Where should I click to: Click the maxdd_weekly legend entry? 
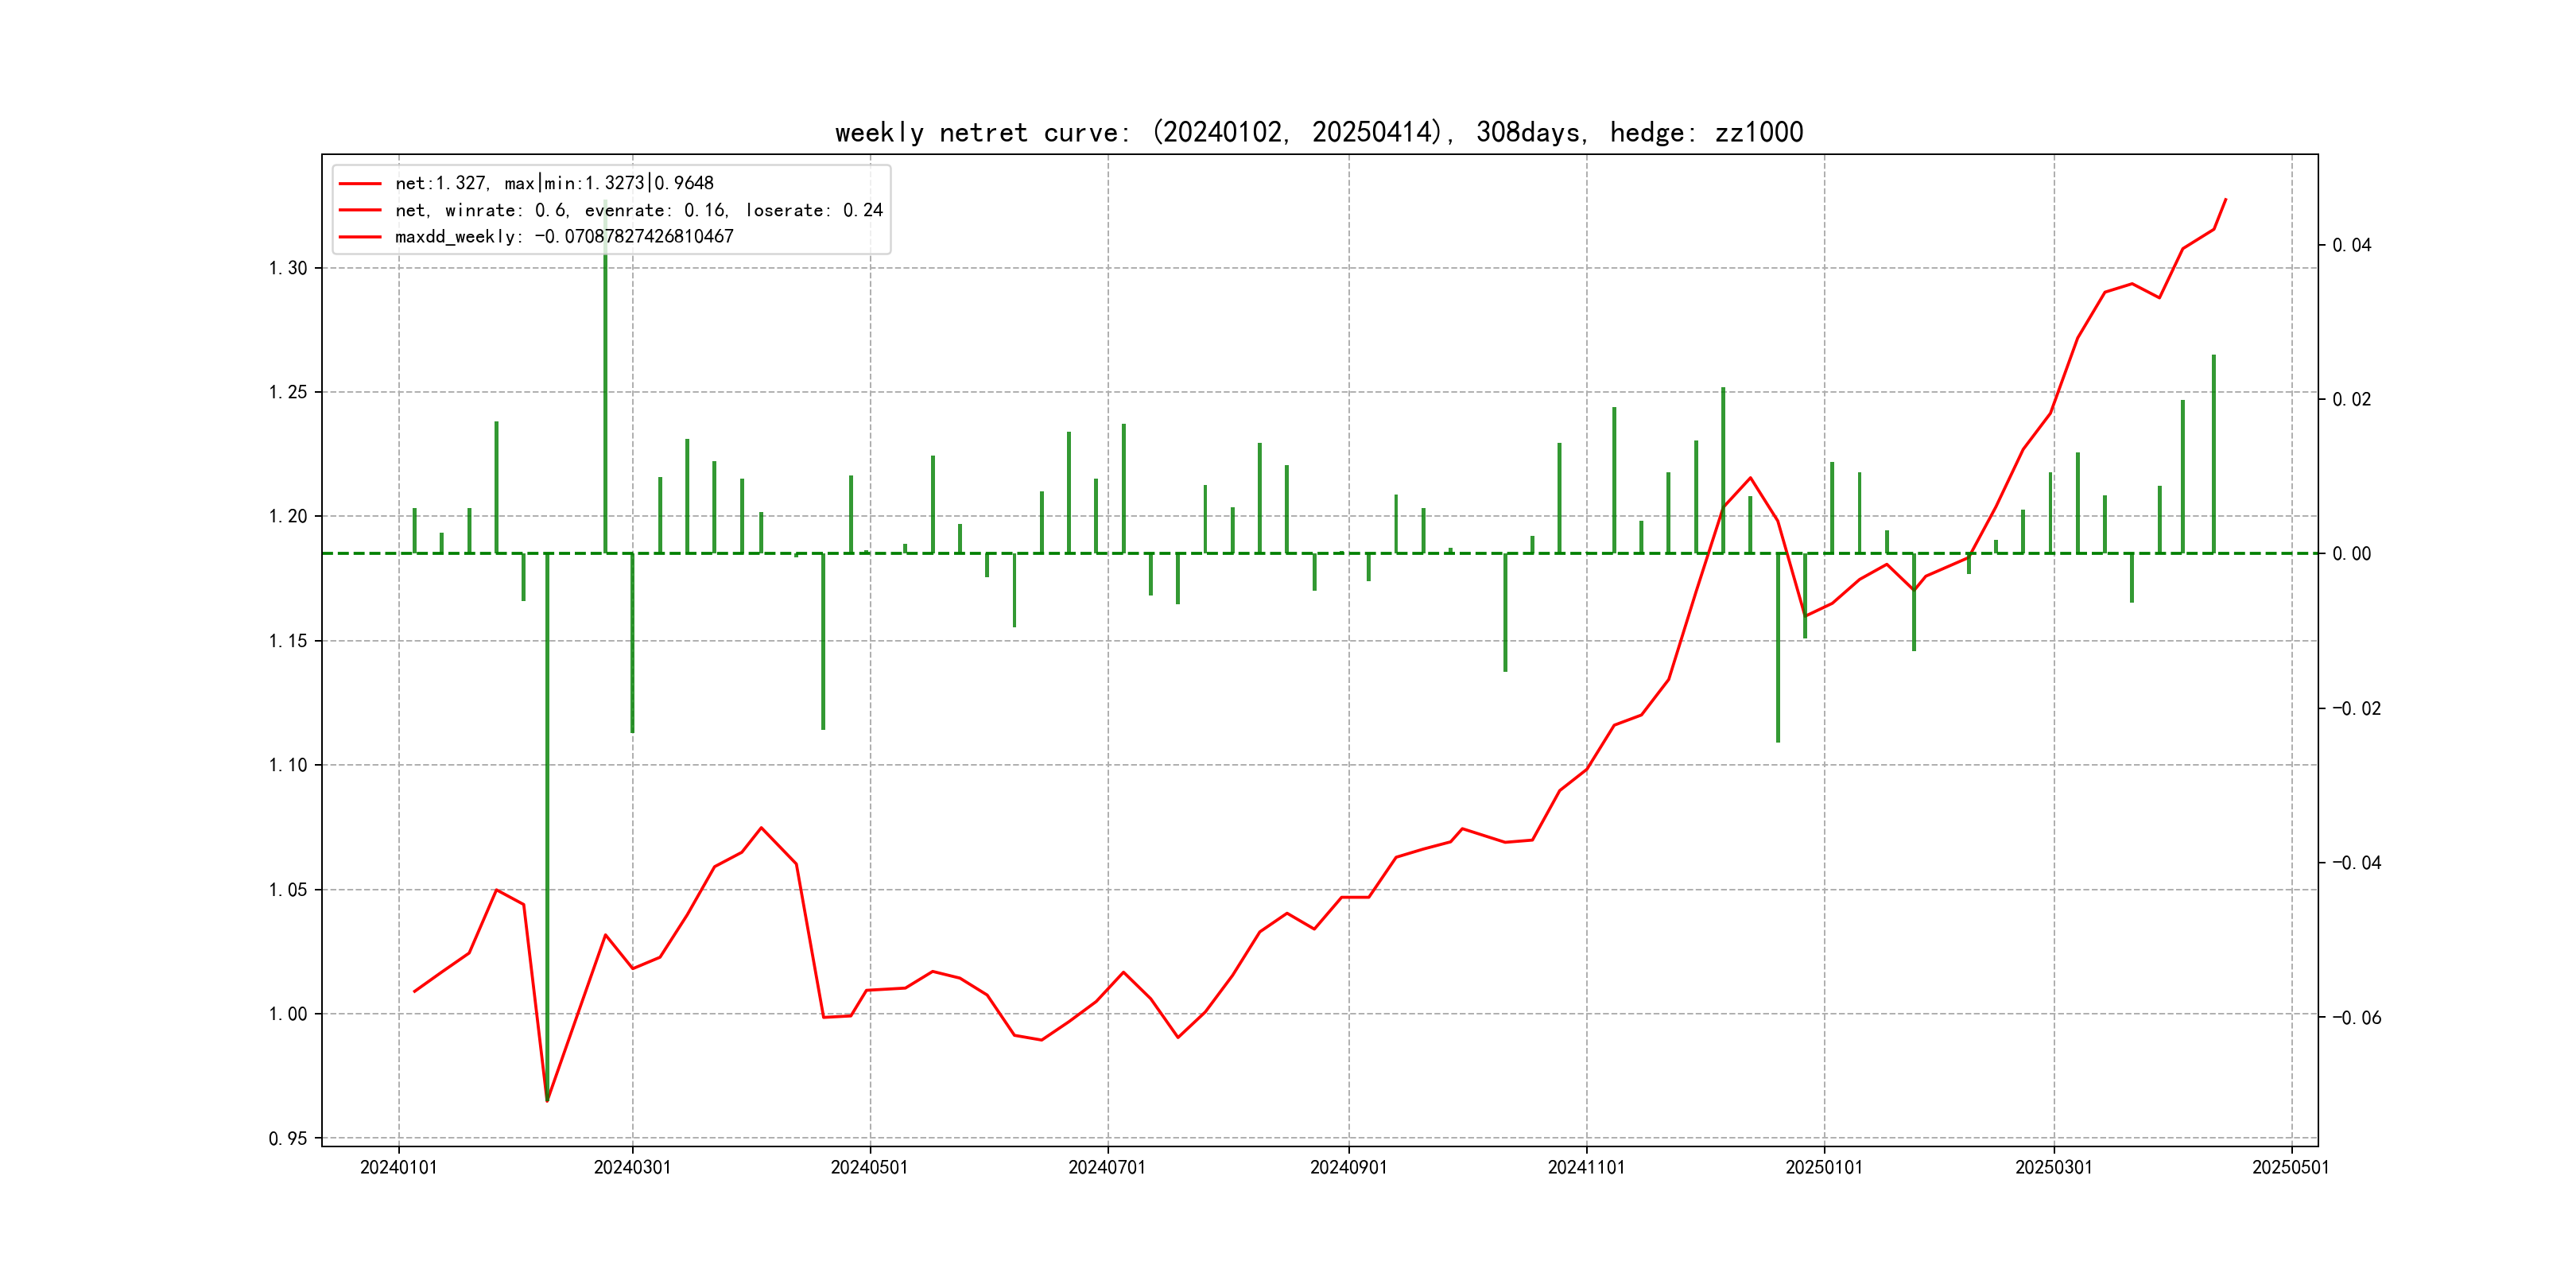coord(564,237)
